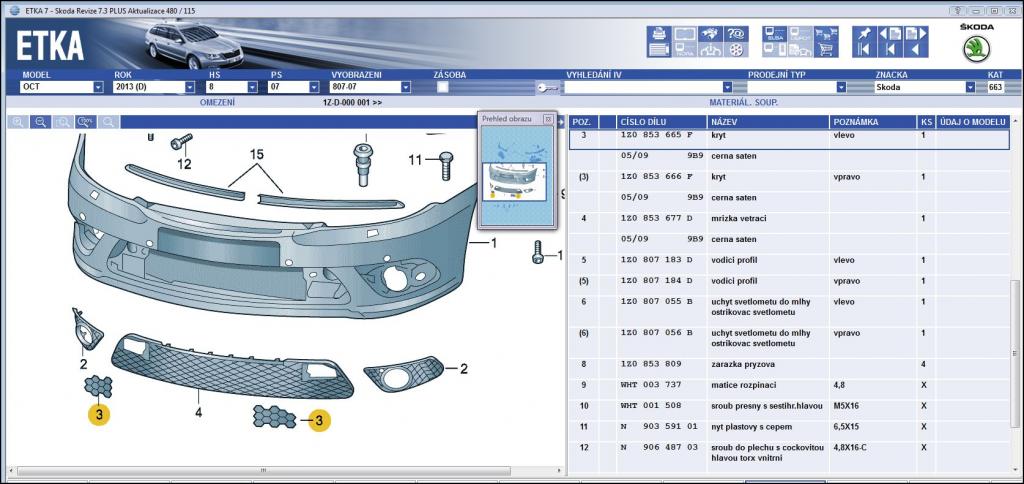This screenshot has width=1024, height=484.
Task: Click the ?@ help inquiry icon
Action: [x=736, y=34]
